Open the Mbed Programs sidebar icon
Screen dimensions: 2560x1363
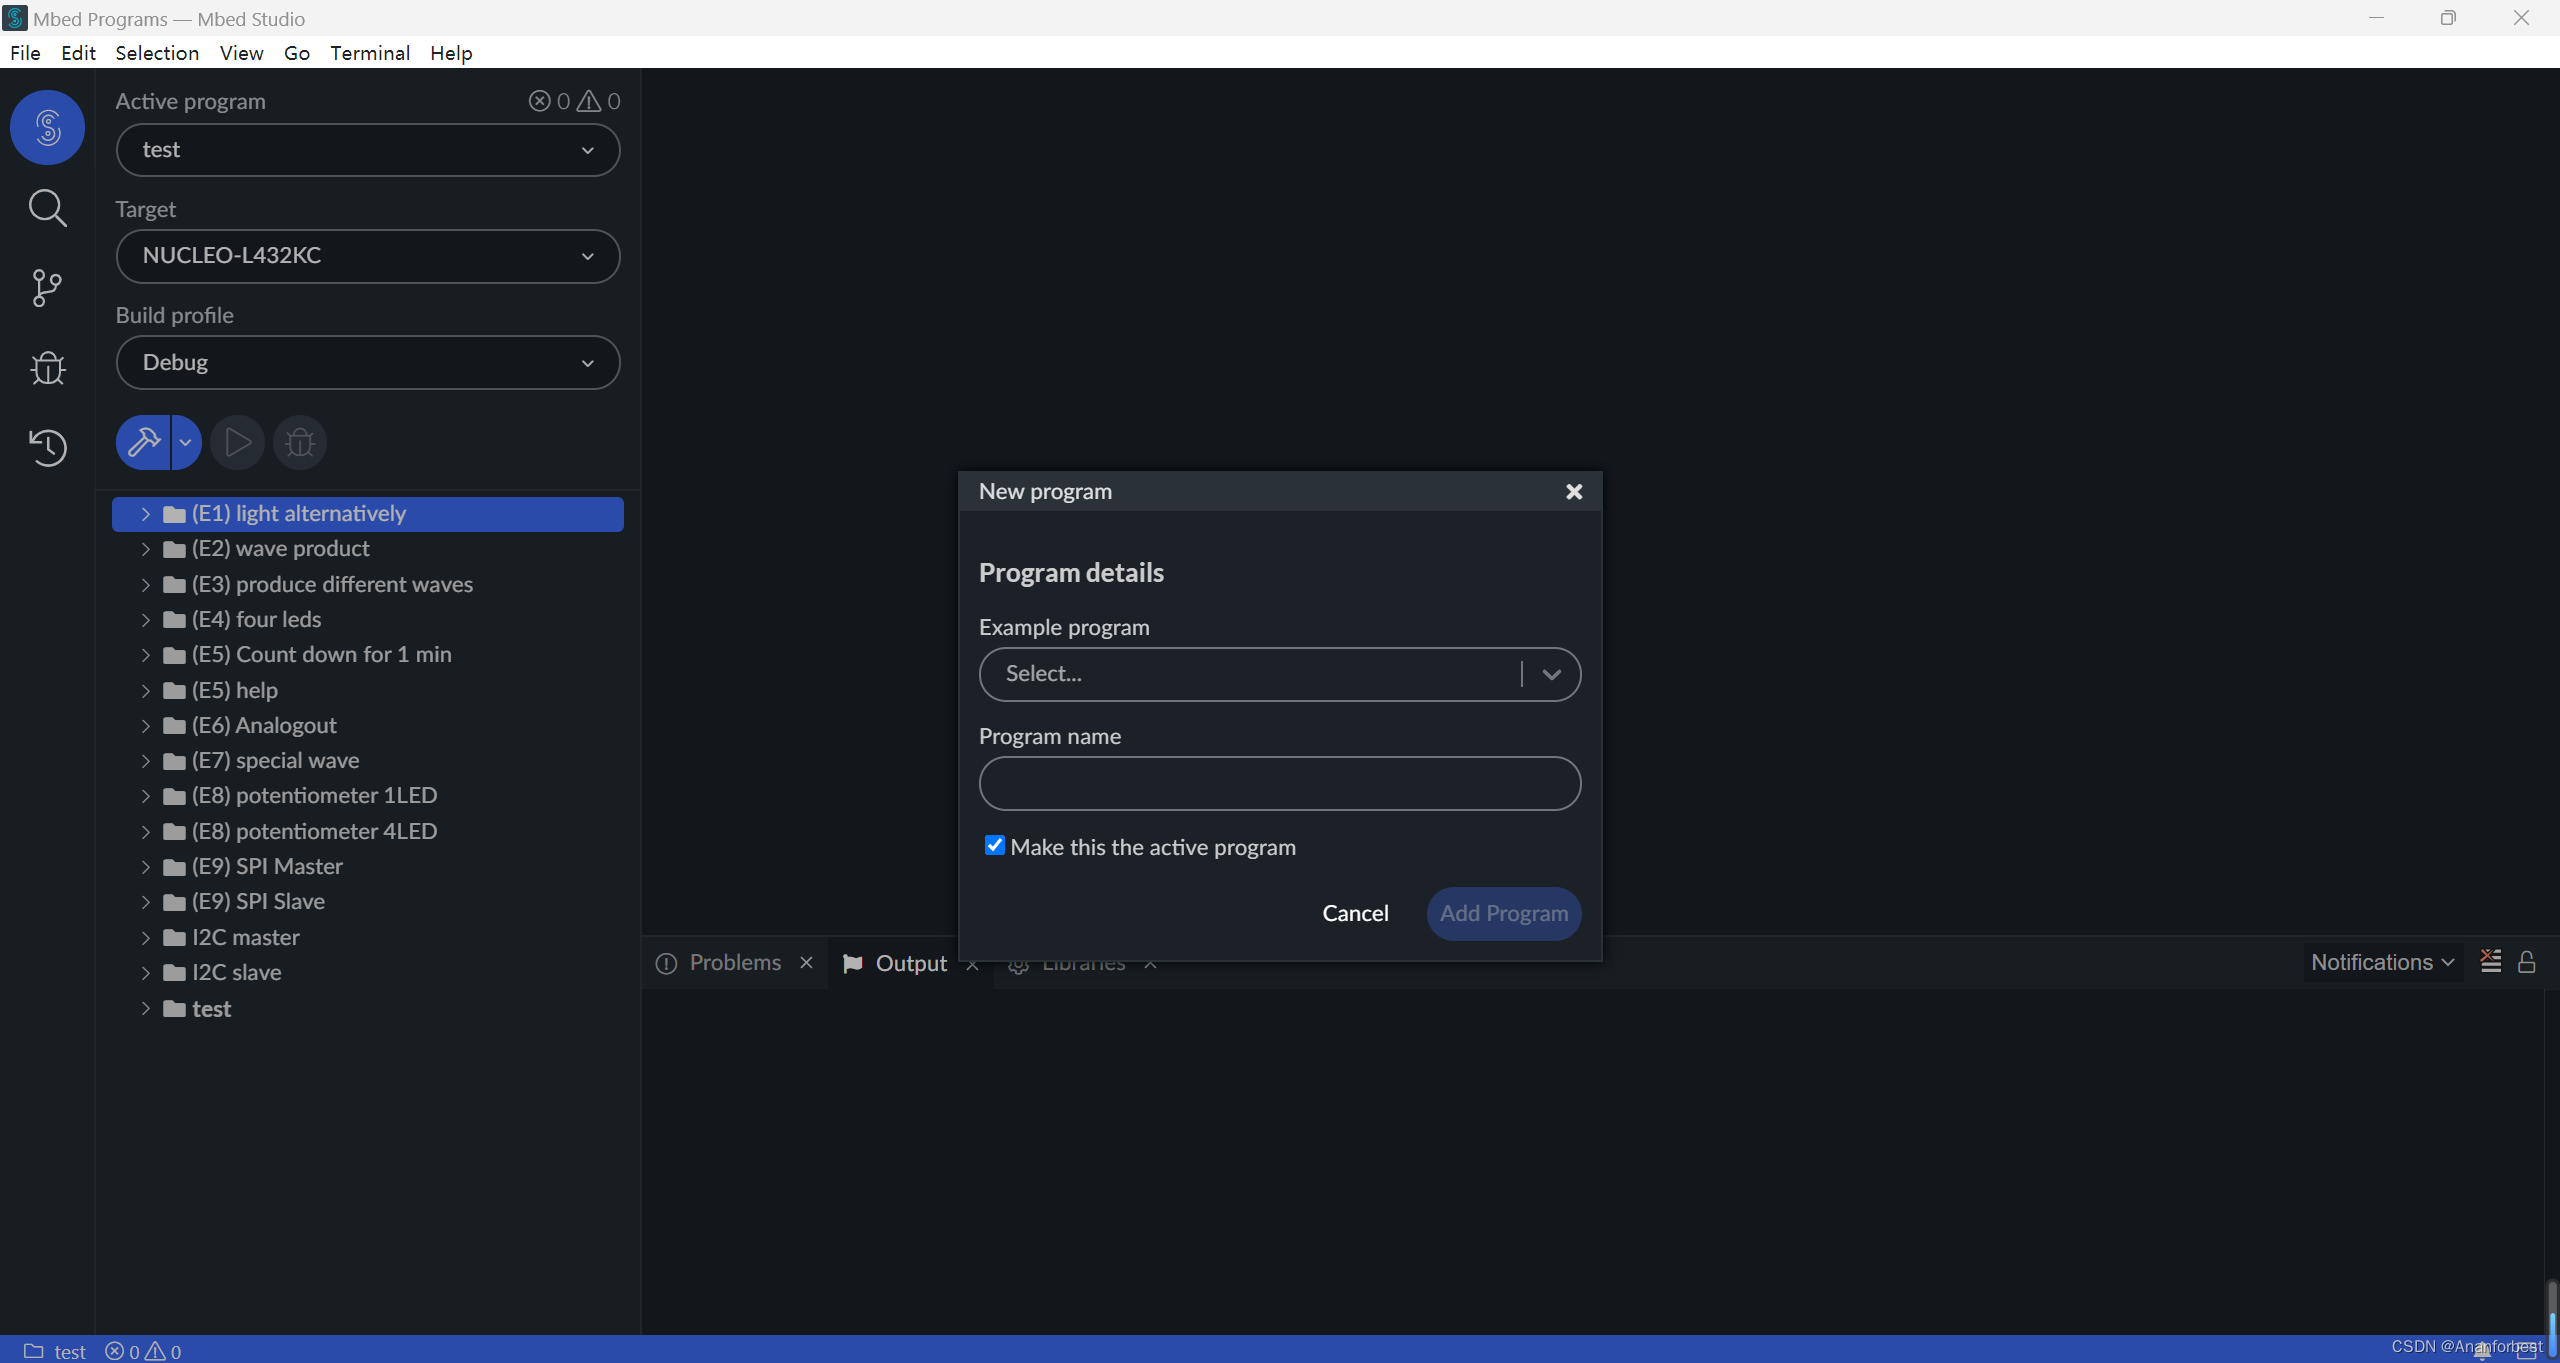[47, 127]
